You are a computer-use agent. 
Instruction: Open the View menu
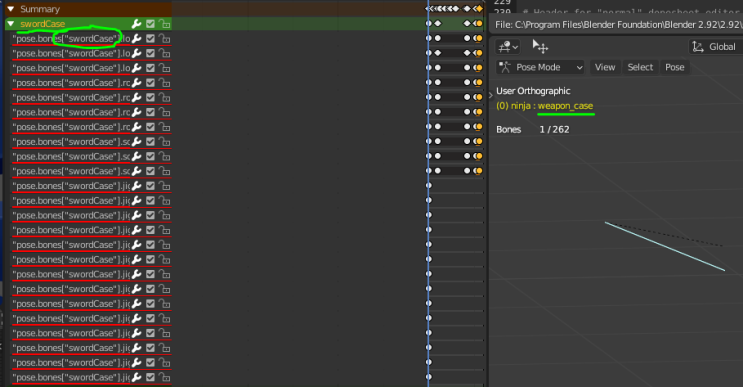(x=605, y=67)
